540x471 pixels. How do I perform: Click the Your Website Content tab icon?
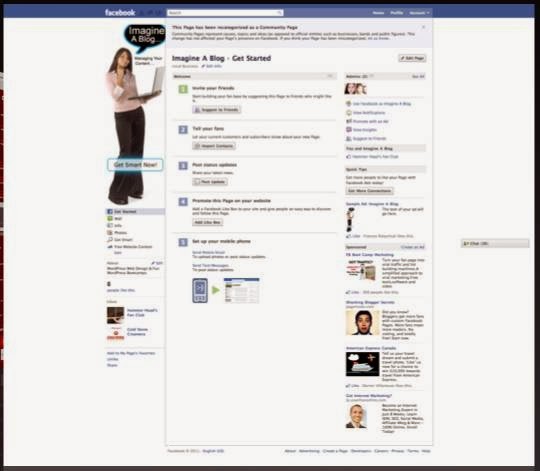[110, 247]
